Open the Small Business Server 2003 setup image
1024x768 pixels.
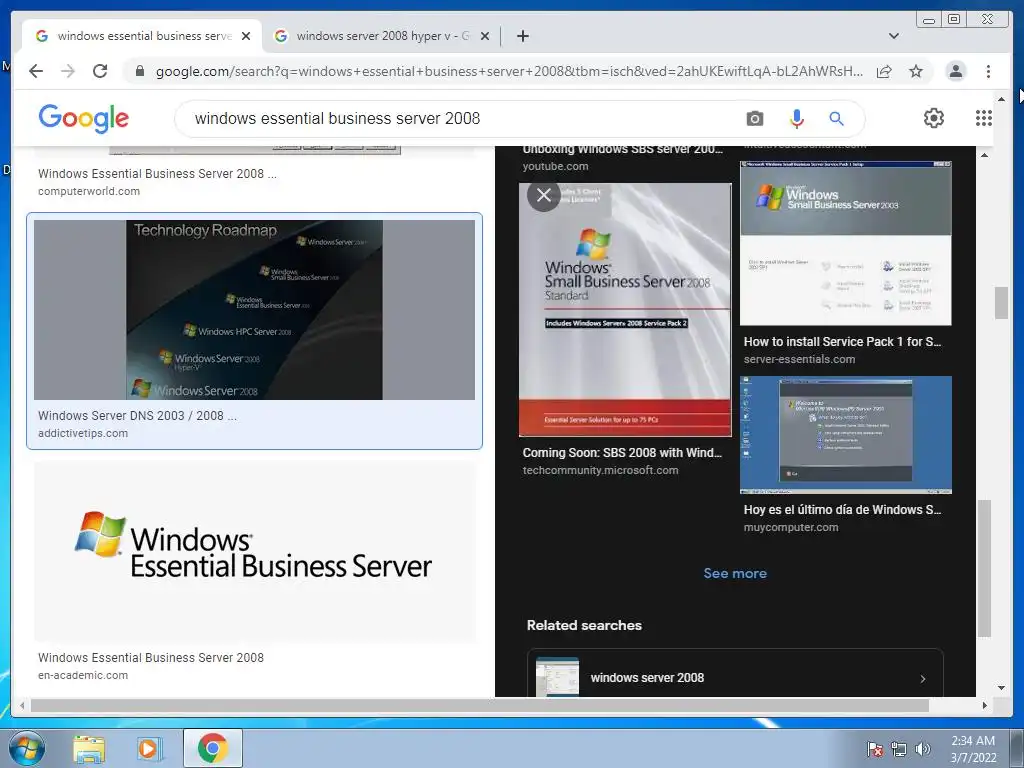tap(846, 243)
